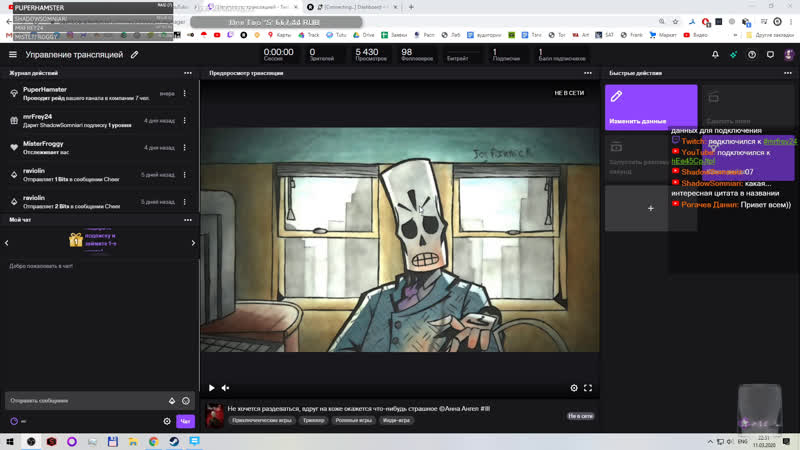Screen dimensions: 800x450
Task: Open the Другие закладки folder
Action: point(770,35)
